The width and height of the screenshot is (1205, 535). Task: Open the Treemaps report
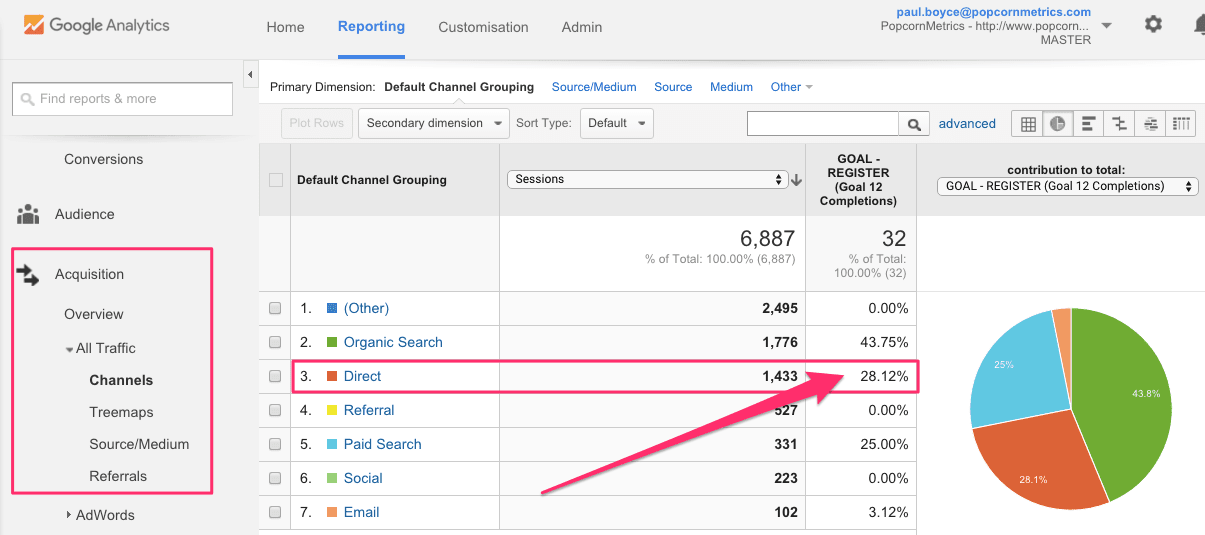pyautogui.click(x=121, y=412)
